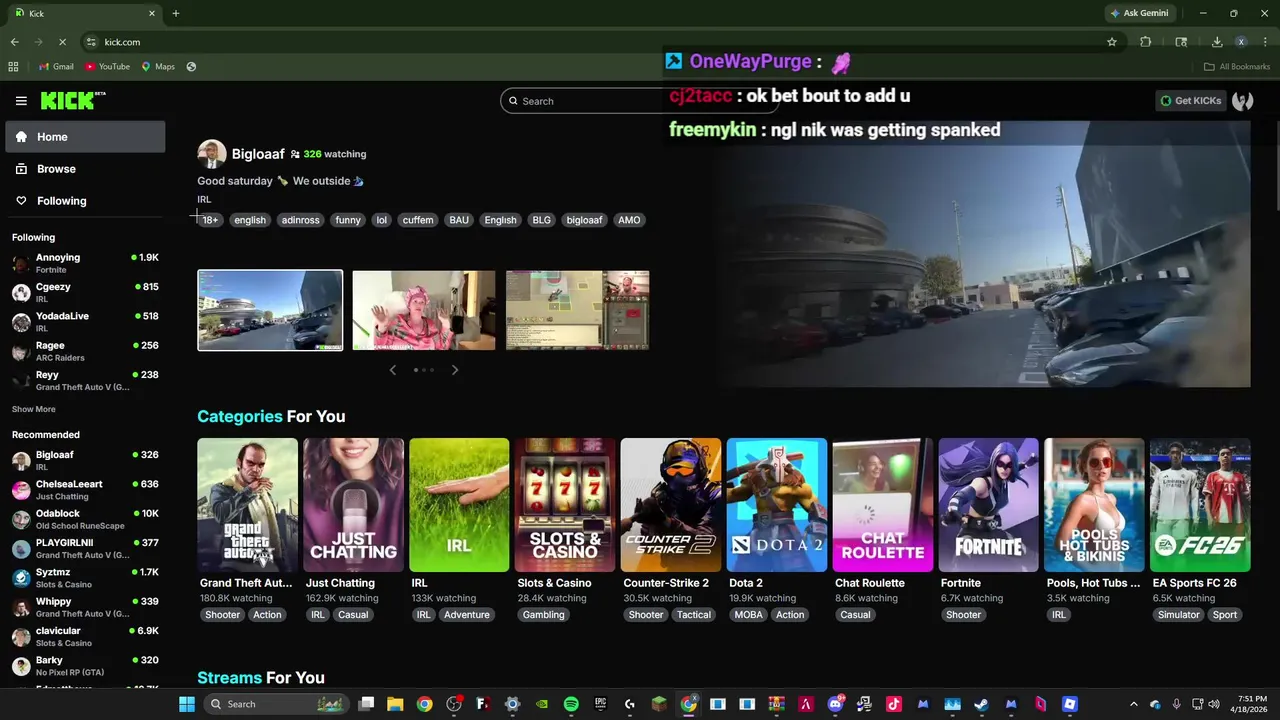Open YouTube bookmark

coord(108,67)
